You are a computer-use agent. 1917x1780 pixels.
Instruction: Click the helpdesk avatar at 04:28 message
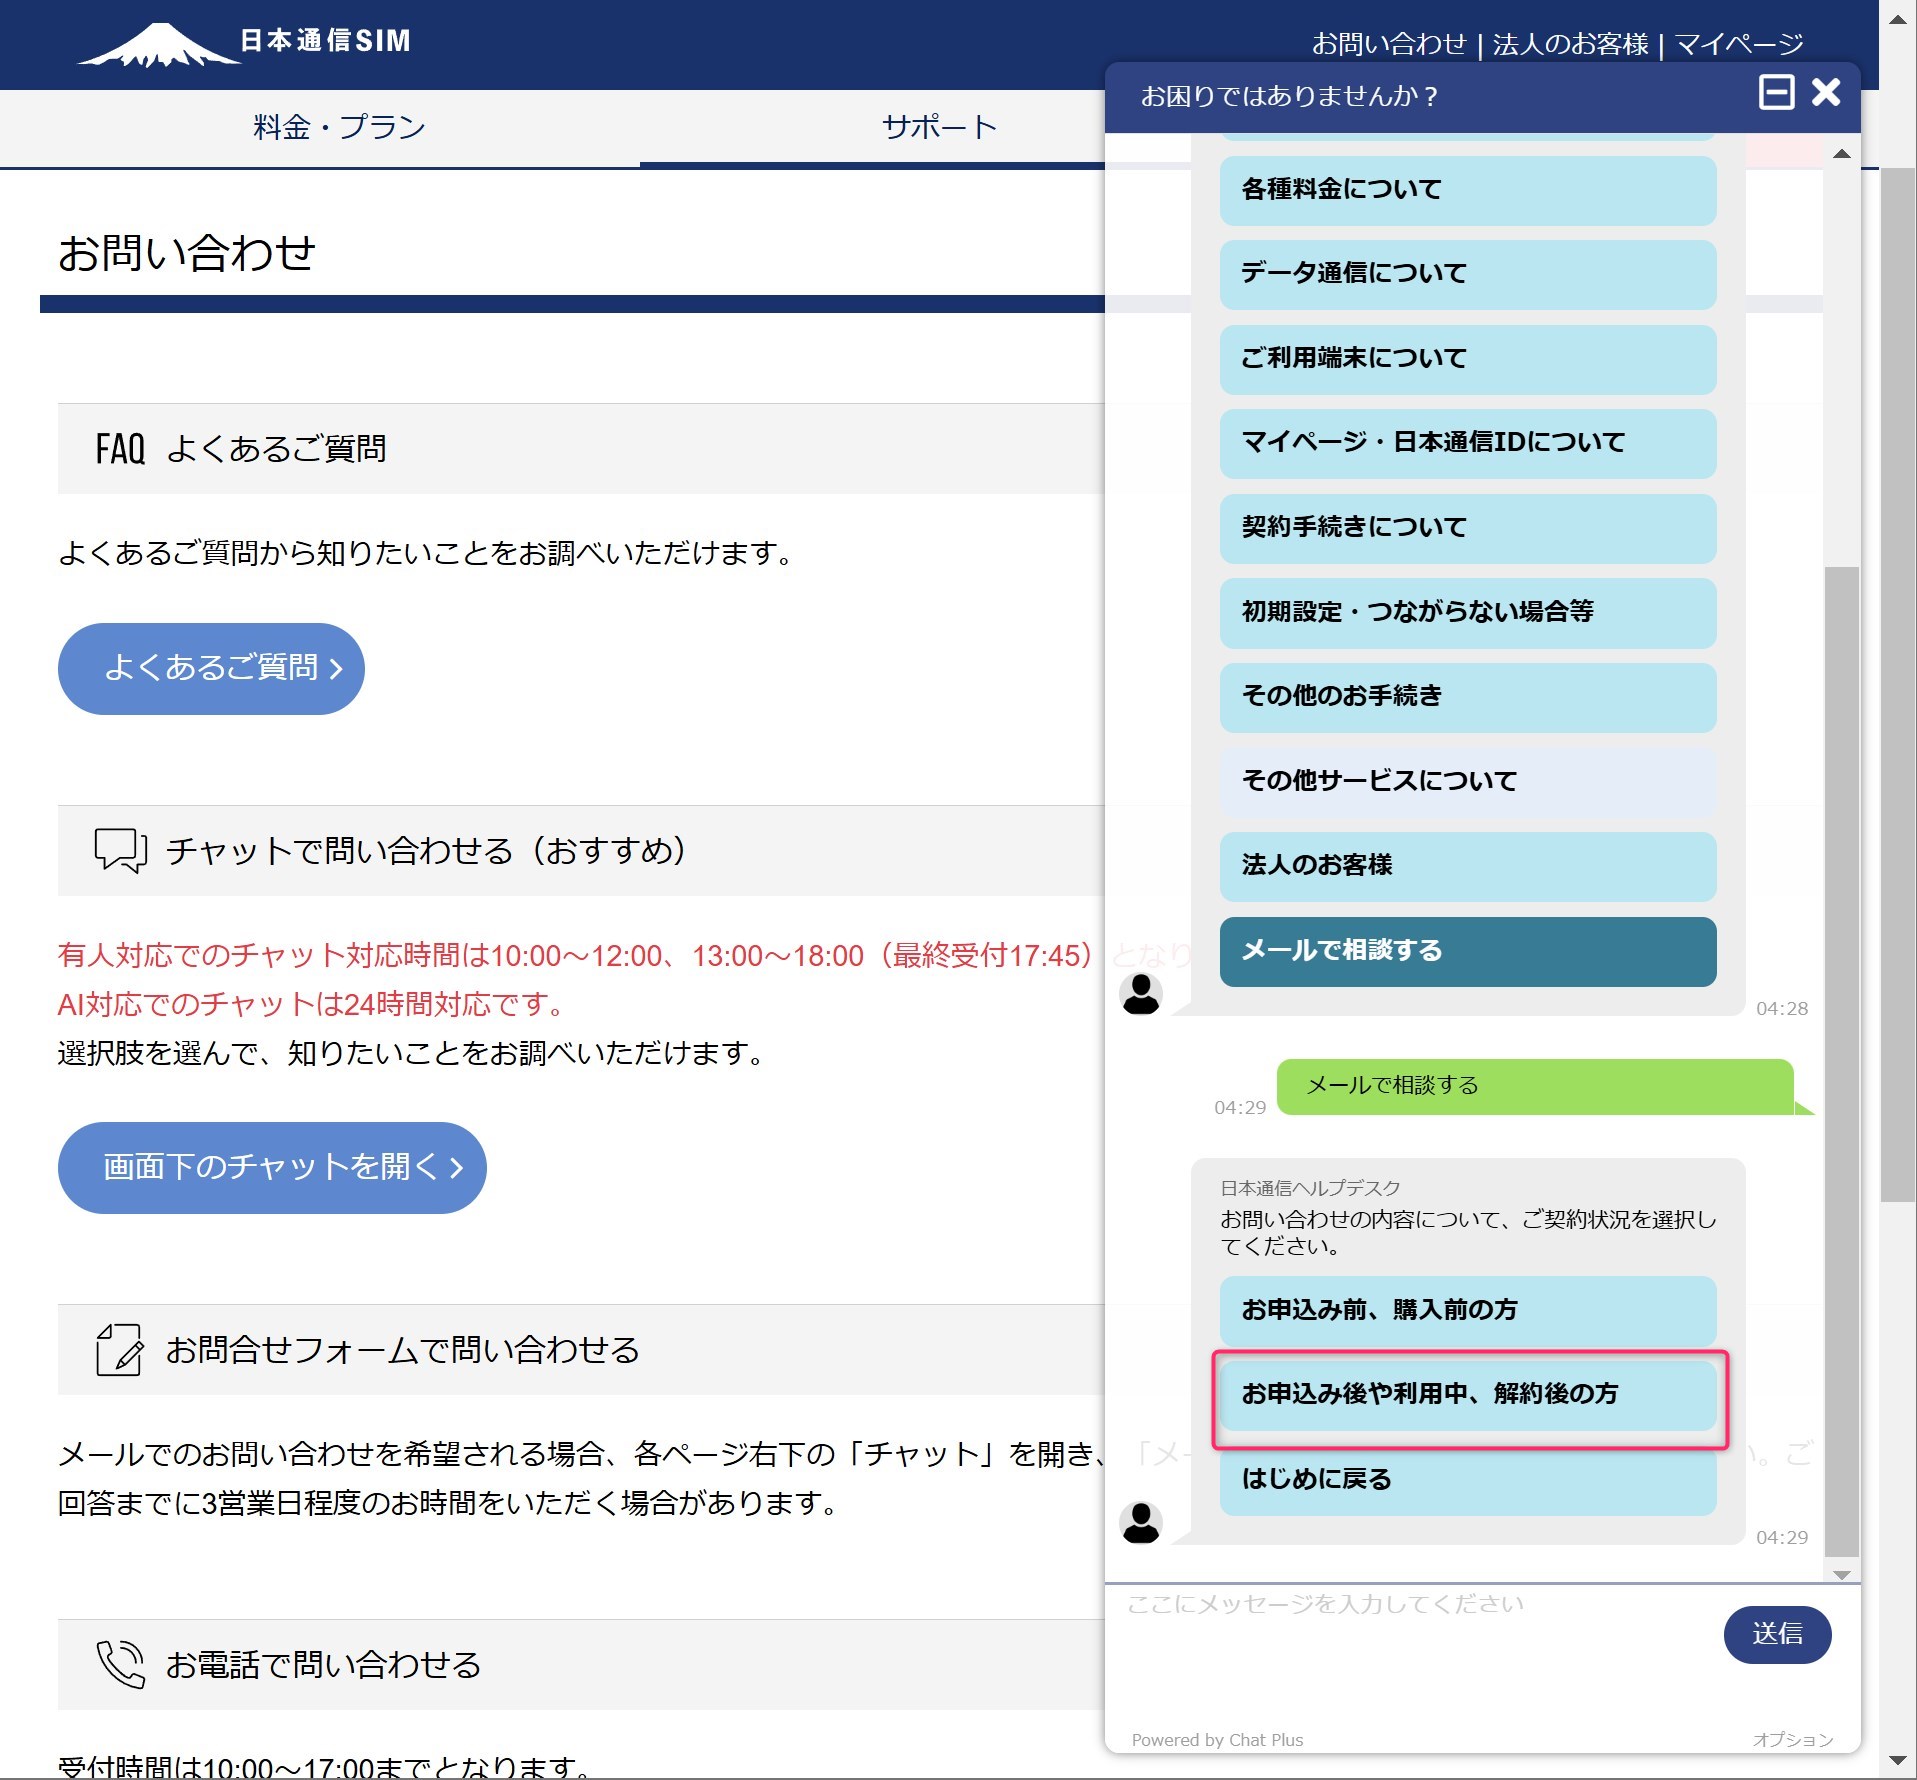(1141, 993)
